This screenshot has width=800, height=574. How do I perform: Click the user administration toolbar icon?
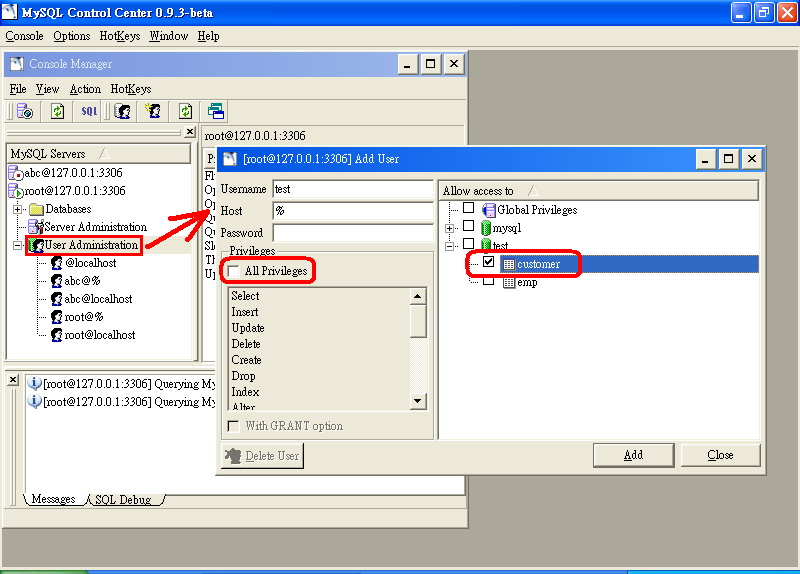pos(122,111)
